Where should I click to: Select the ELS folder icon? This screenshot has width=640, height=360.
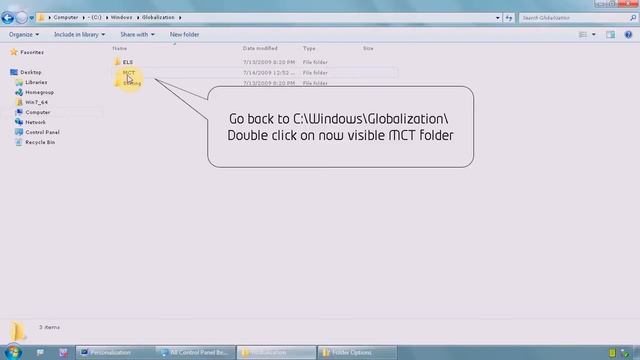[x=117, y=62]
